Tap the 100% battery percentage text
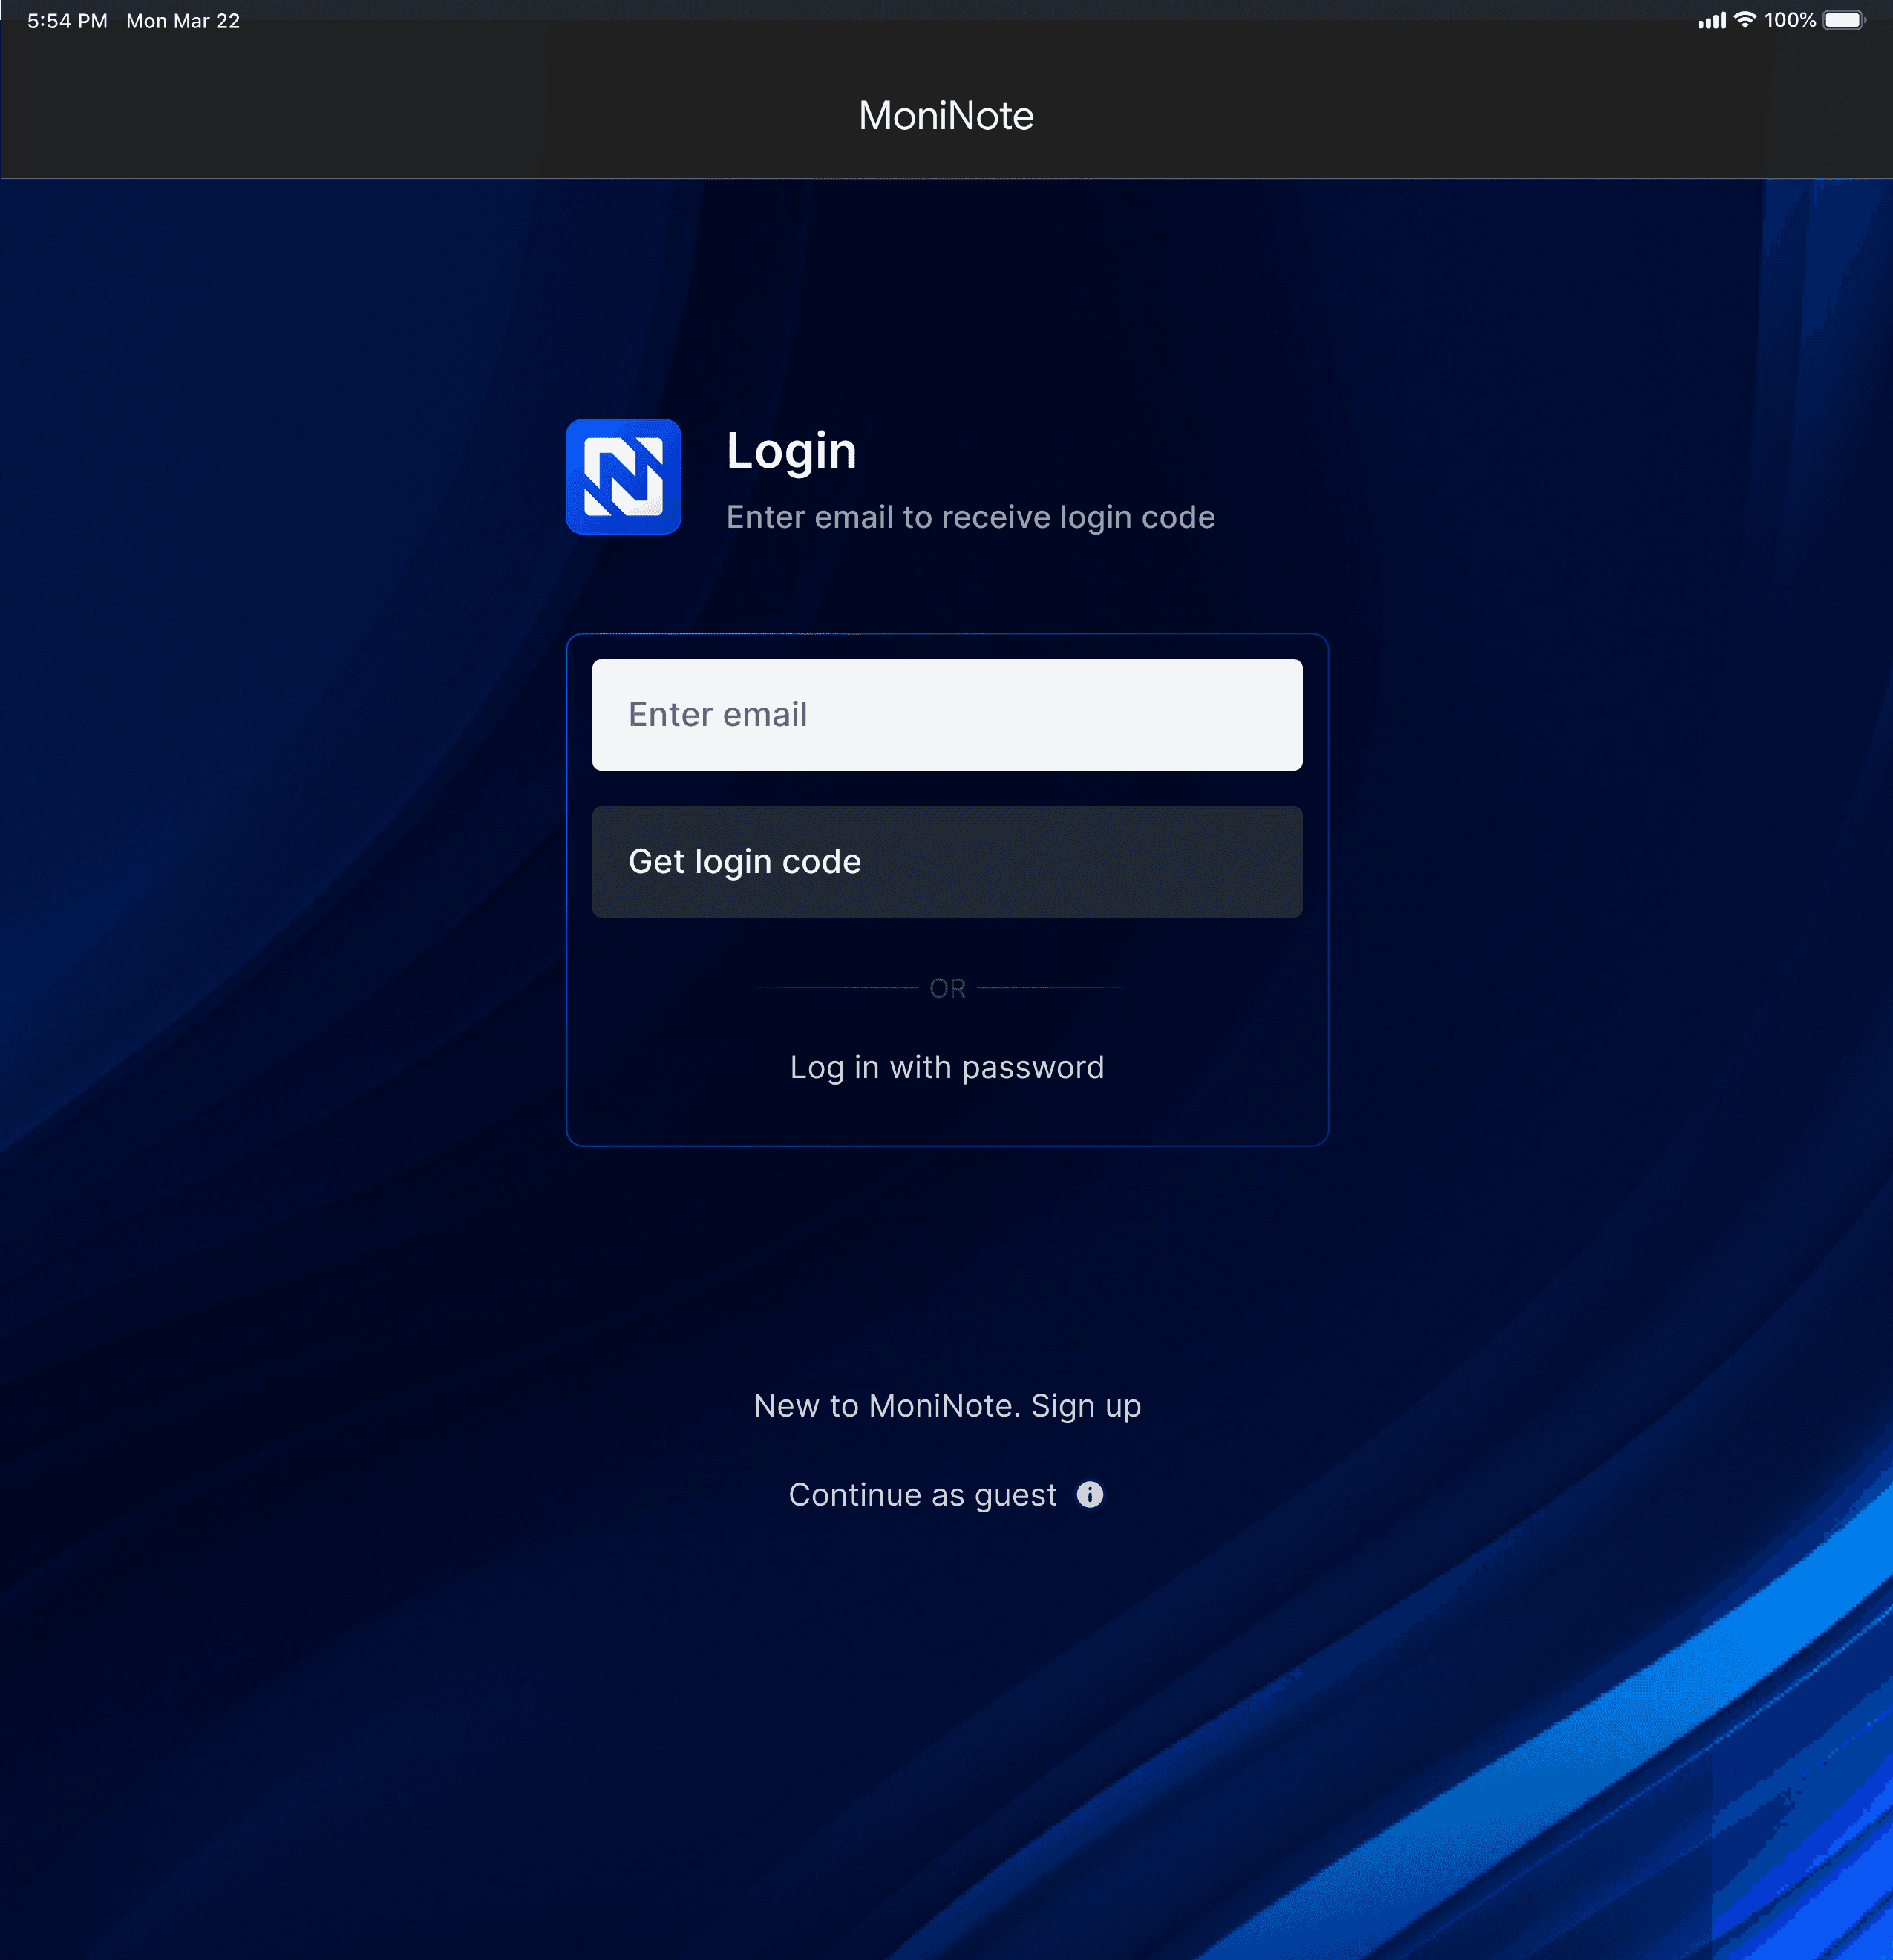Screen dimensions: 1893x1960 pos(1789,20)
